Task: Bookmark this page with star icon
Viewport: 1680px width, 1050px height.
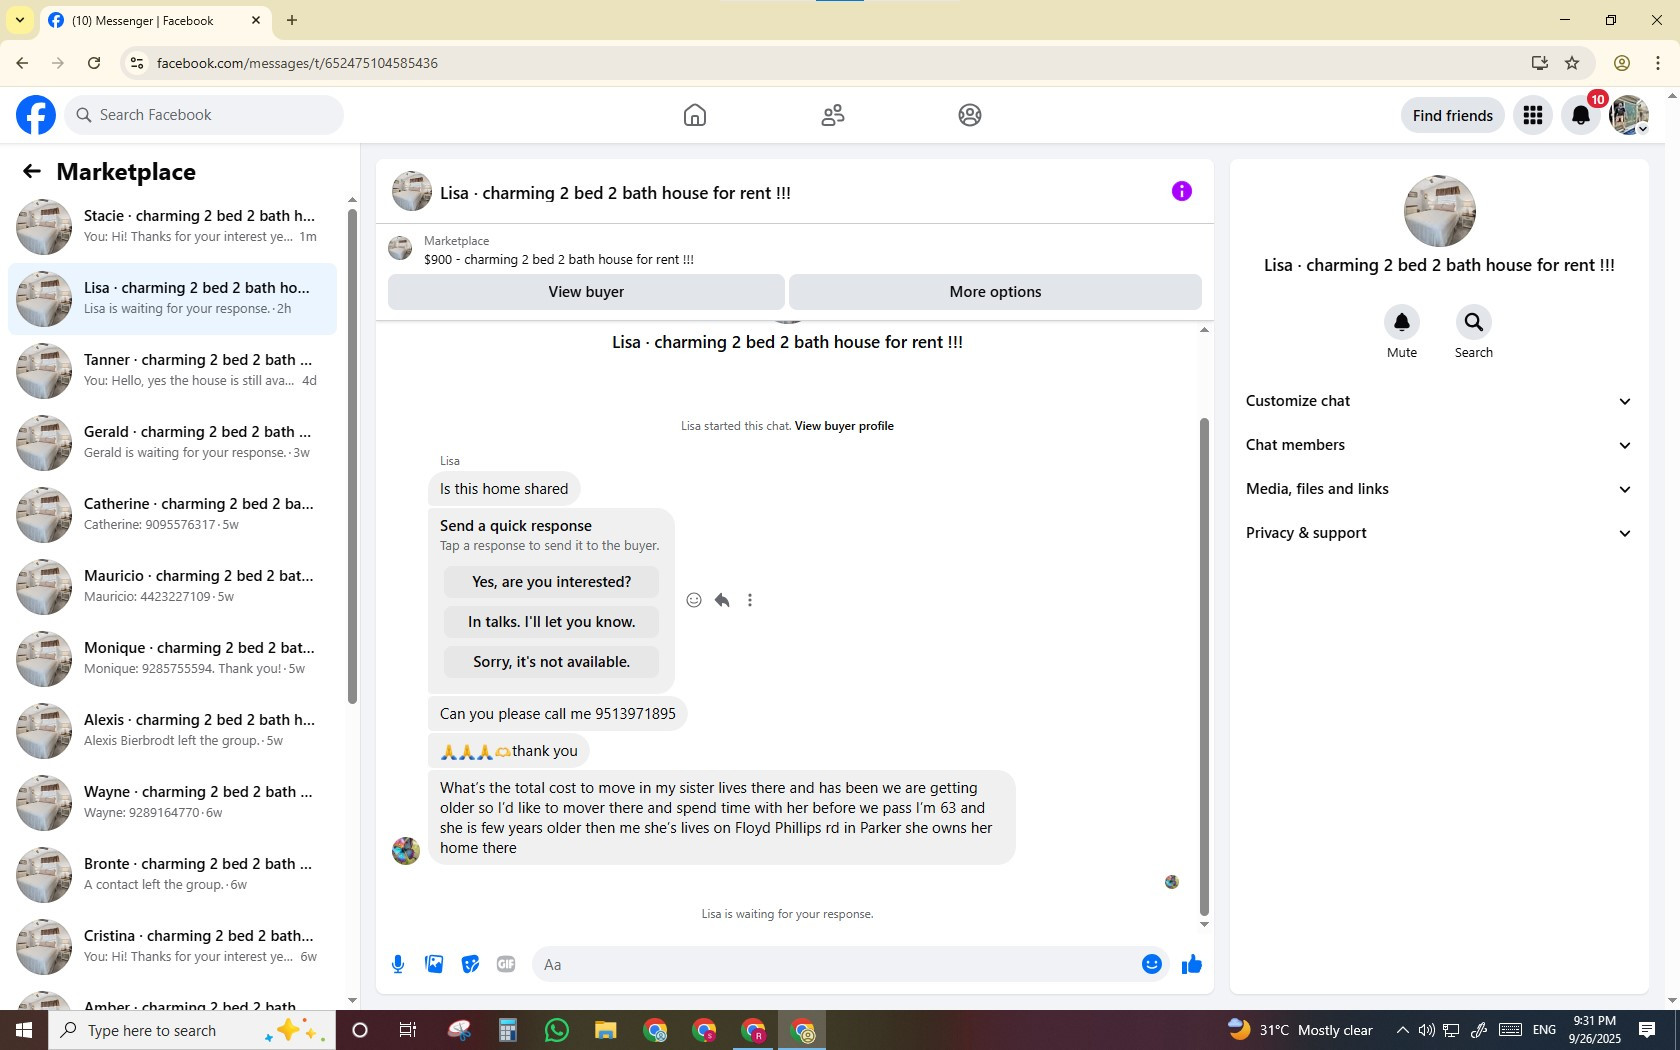Action: [x=1572, y=63]
